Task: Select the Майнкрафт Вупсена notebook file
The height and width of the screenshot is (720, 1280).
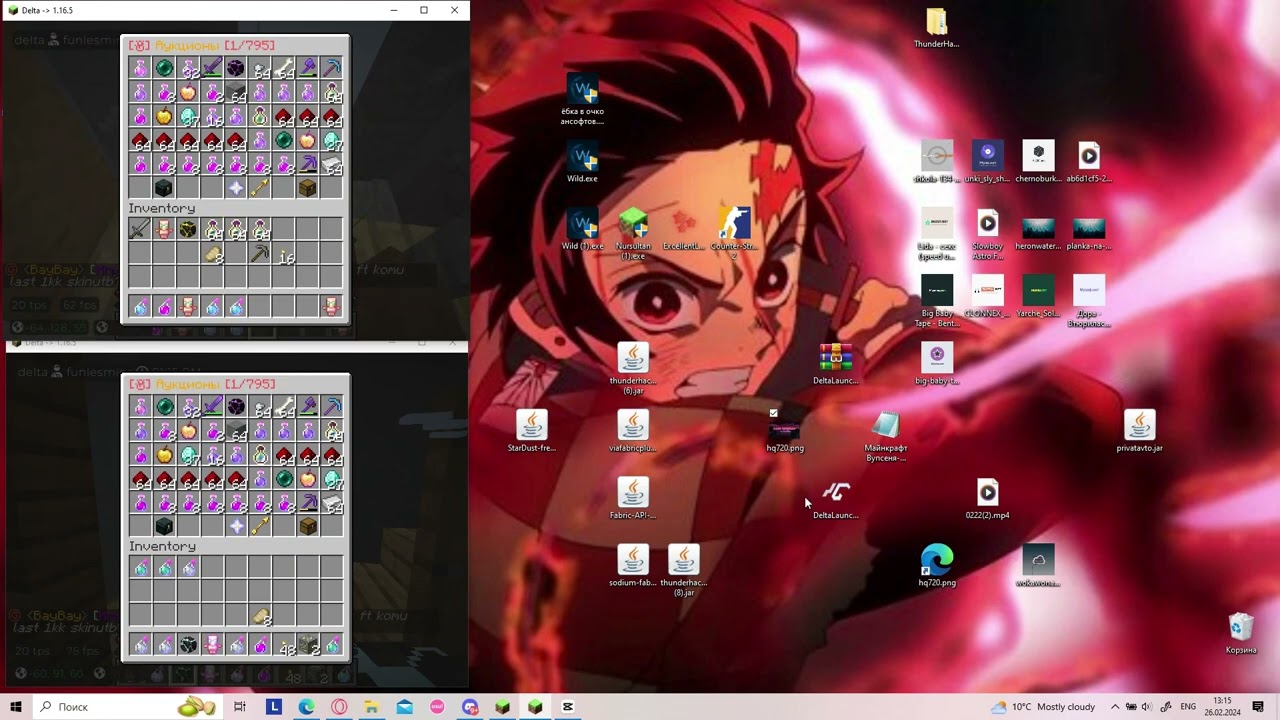Action: tap(886, 437)
